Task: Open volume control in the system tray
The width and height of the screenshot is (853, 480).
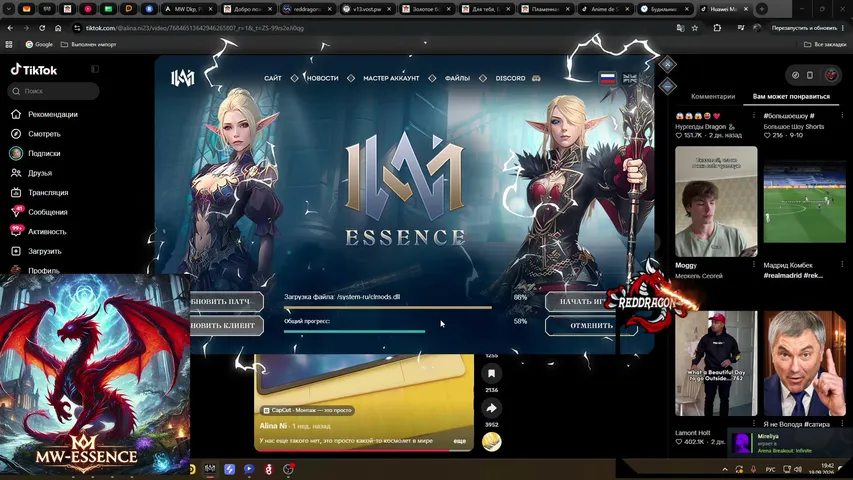Action: point(798,469)
